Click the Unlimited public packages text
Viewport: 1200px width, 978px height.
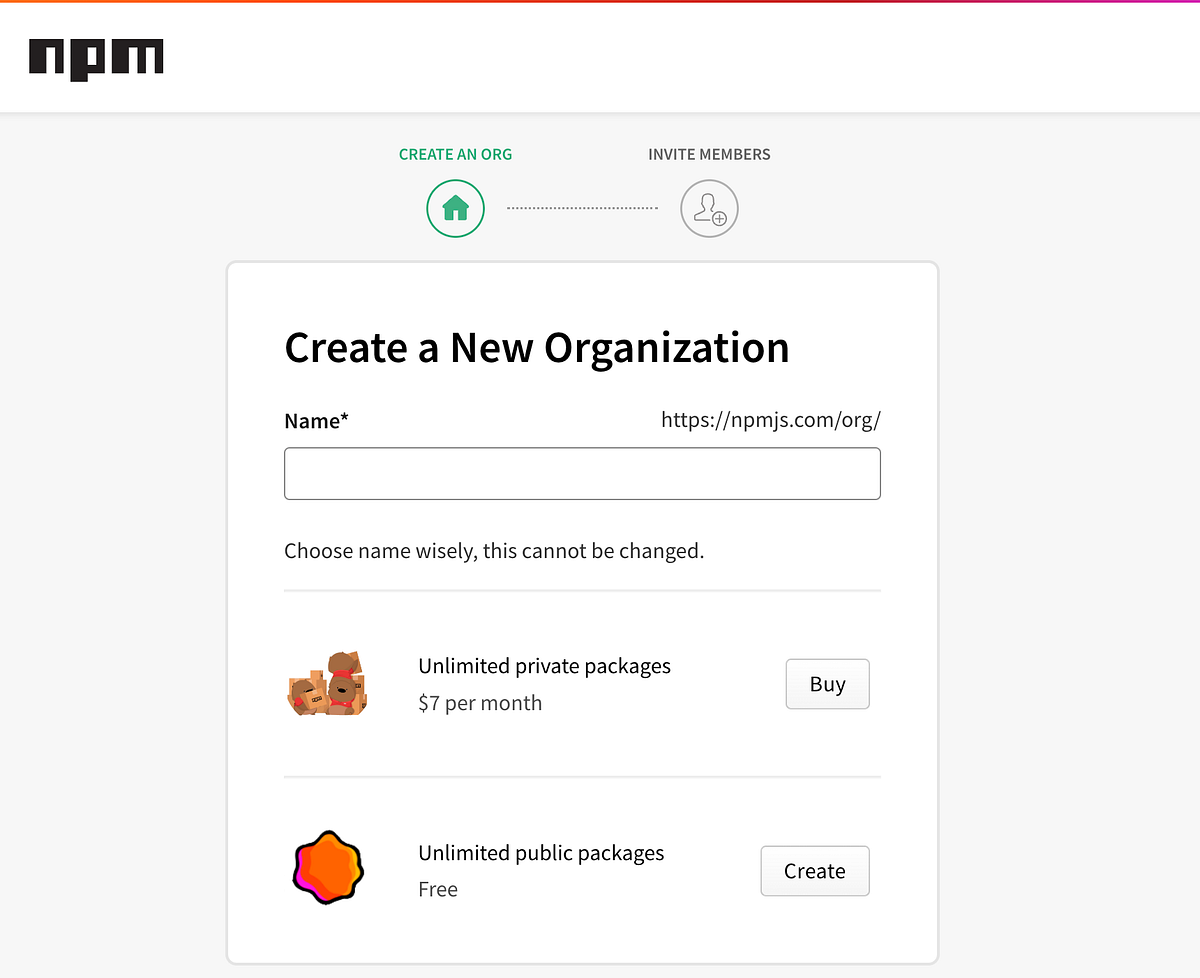(x=541, y=852)
